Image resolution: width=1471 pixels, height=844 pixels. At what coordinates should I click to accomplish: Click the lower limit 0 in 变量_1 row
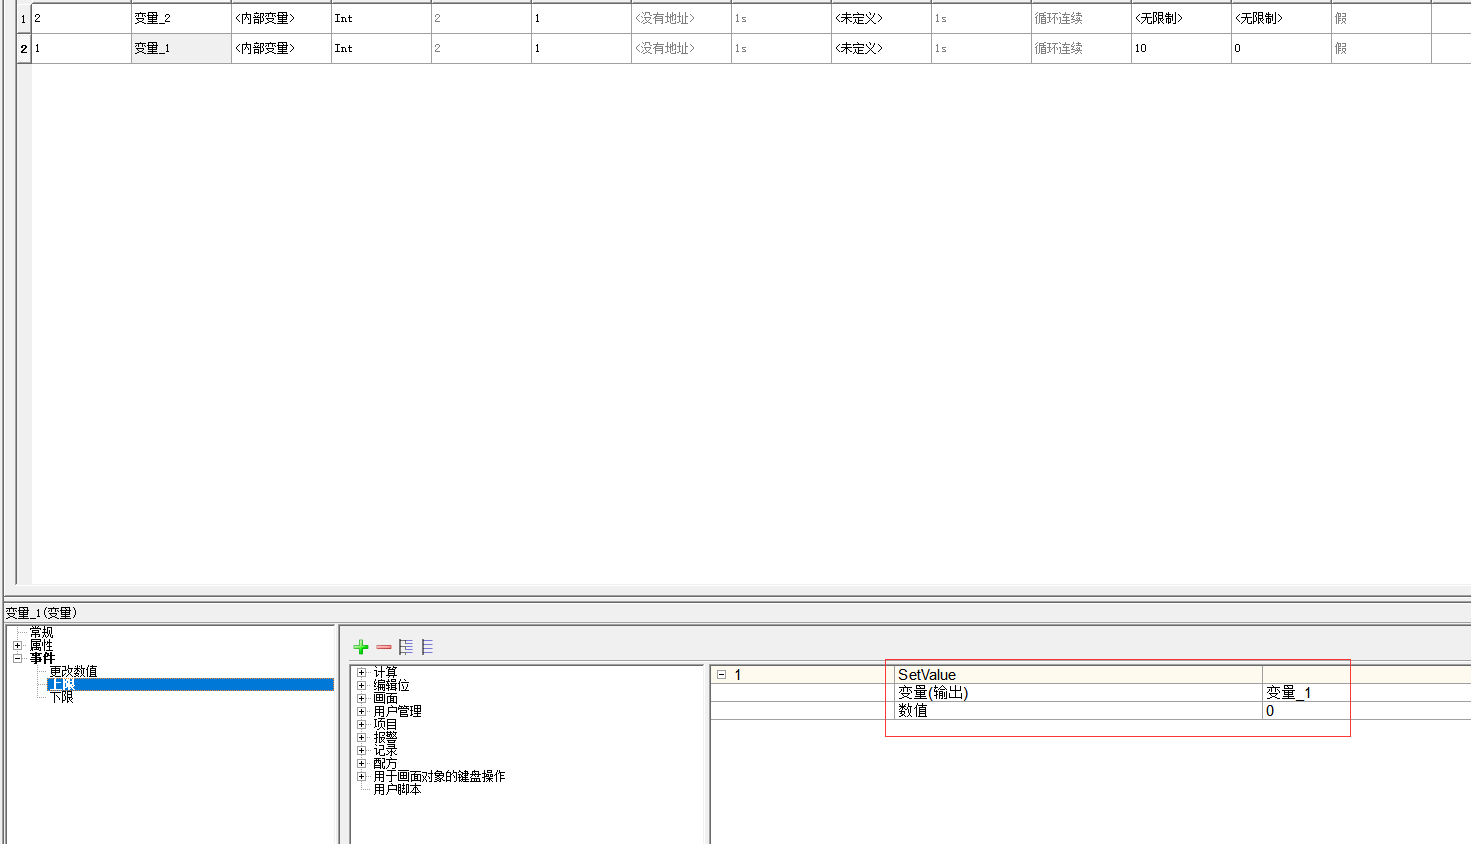point(1281,49)
